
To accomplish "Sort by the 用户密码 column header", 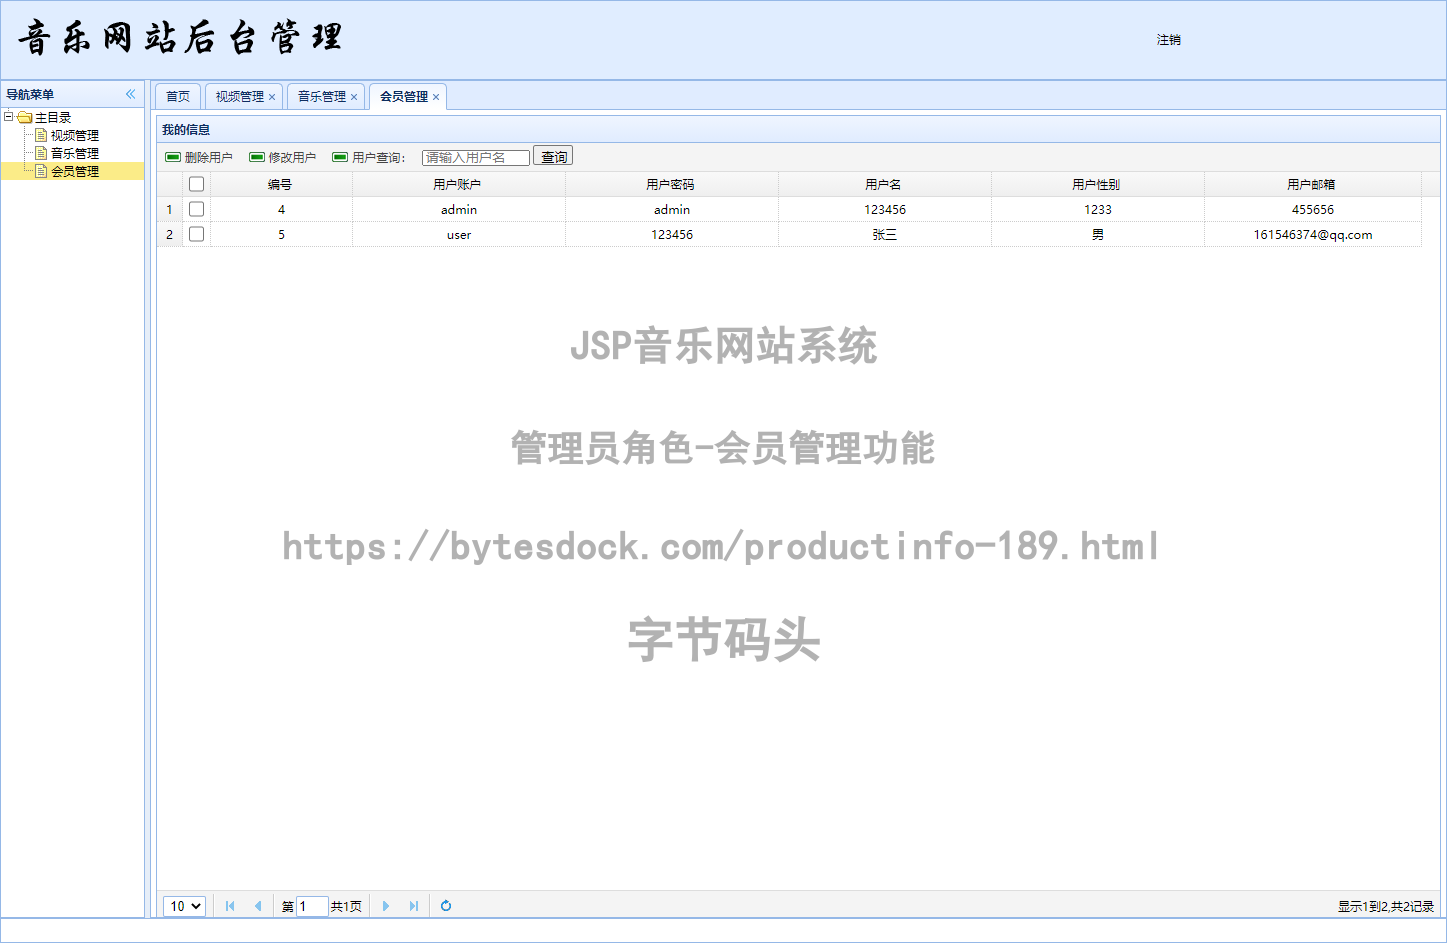I will pos(672,184).
